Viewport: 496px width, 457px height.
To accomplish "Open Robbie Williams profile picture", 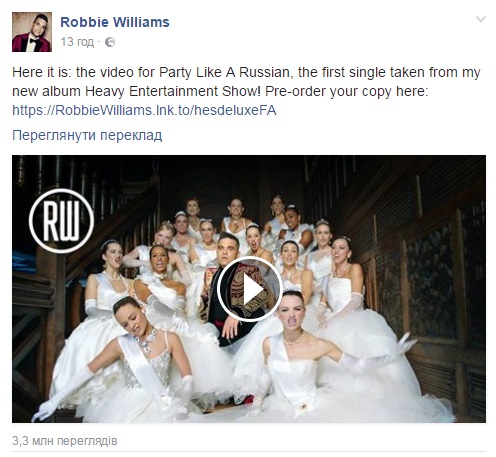I will (x=32, y=32).
